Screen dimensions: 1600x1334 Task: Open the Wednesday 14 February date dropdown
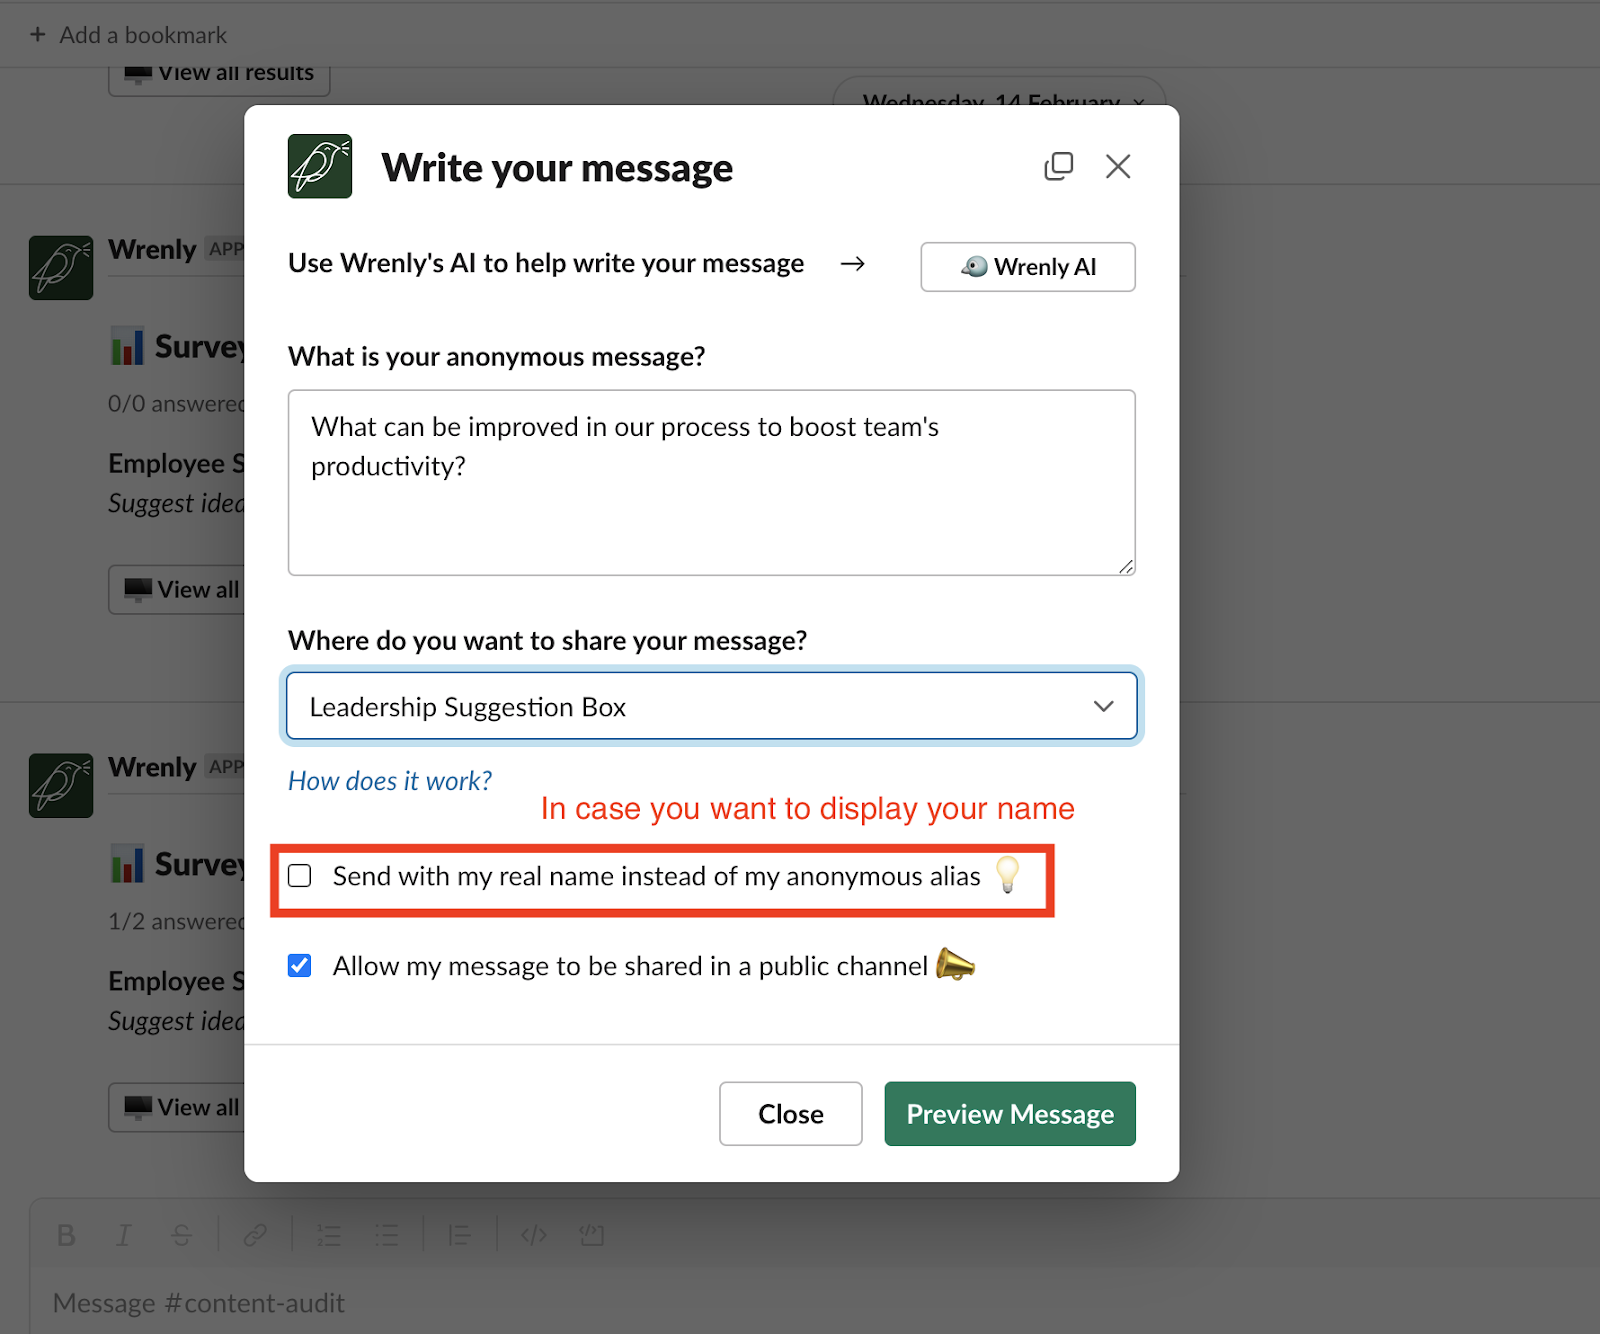point(1000,91)
